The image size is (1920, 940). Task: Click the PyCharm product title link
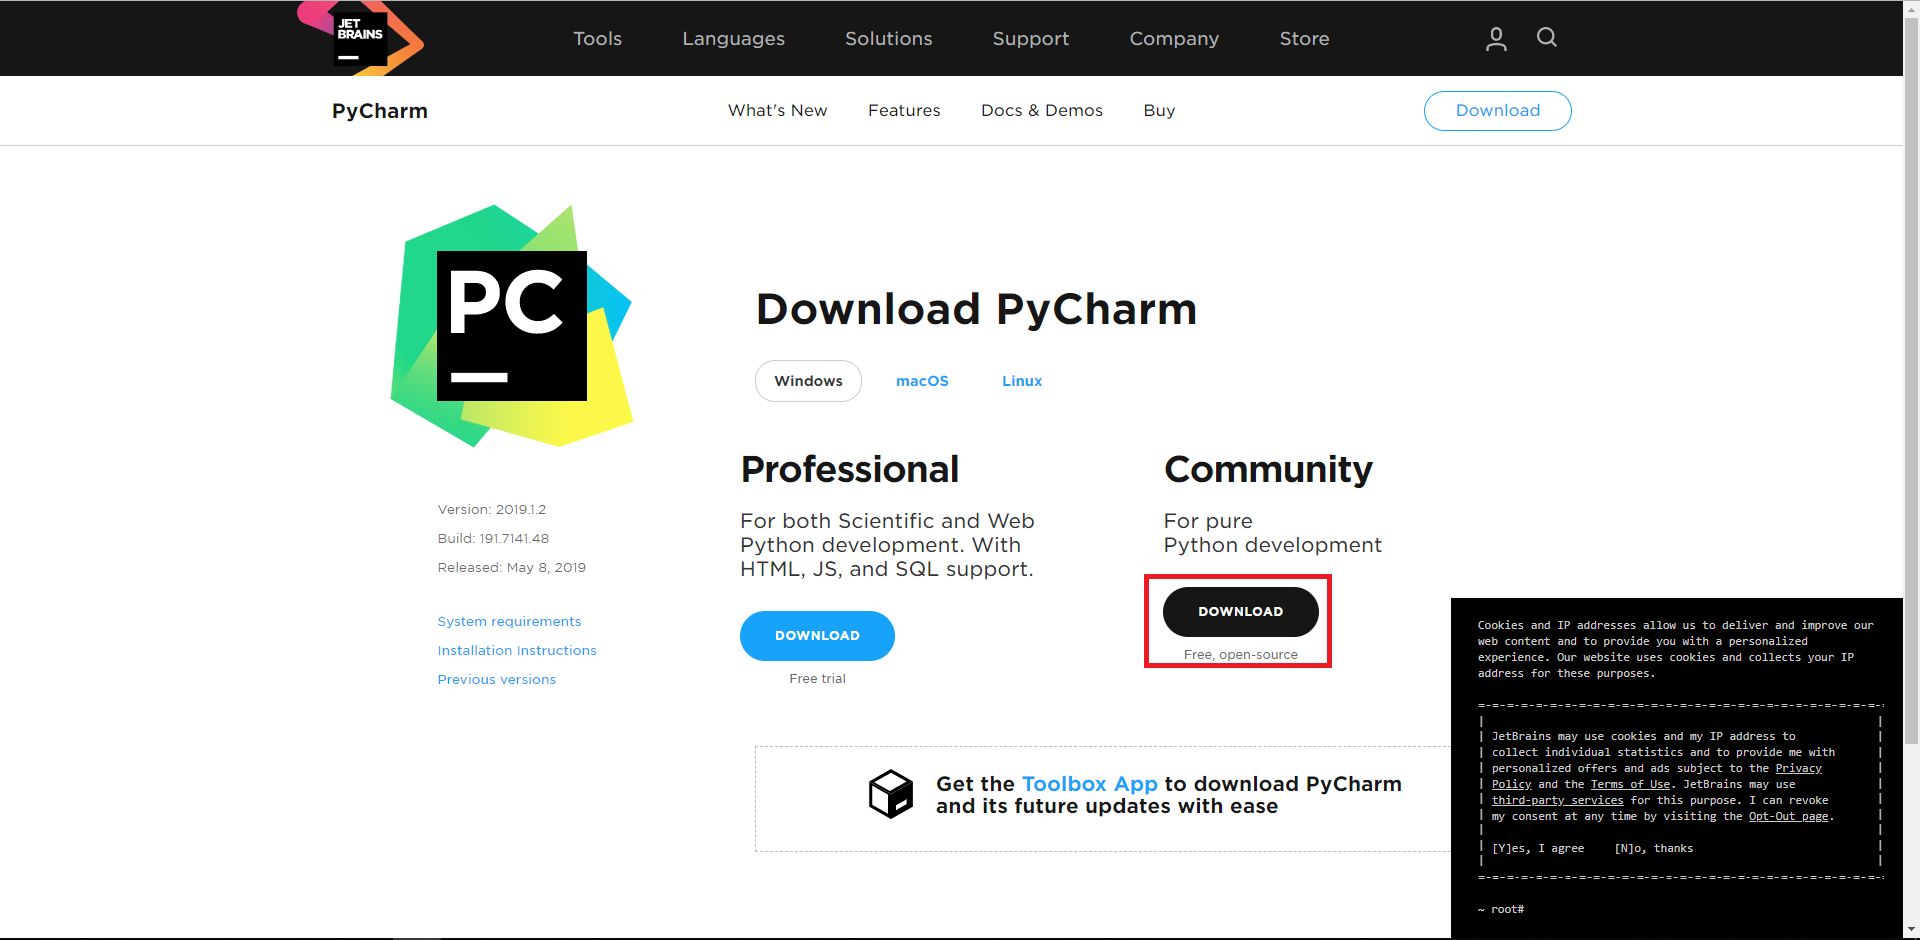tap(380, 111)
